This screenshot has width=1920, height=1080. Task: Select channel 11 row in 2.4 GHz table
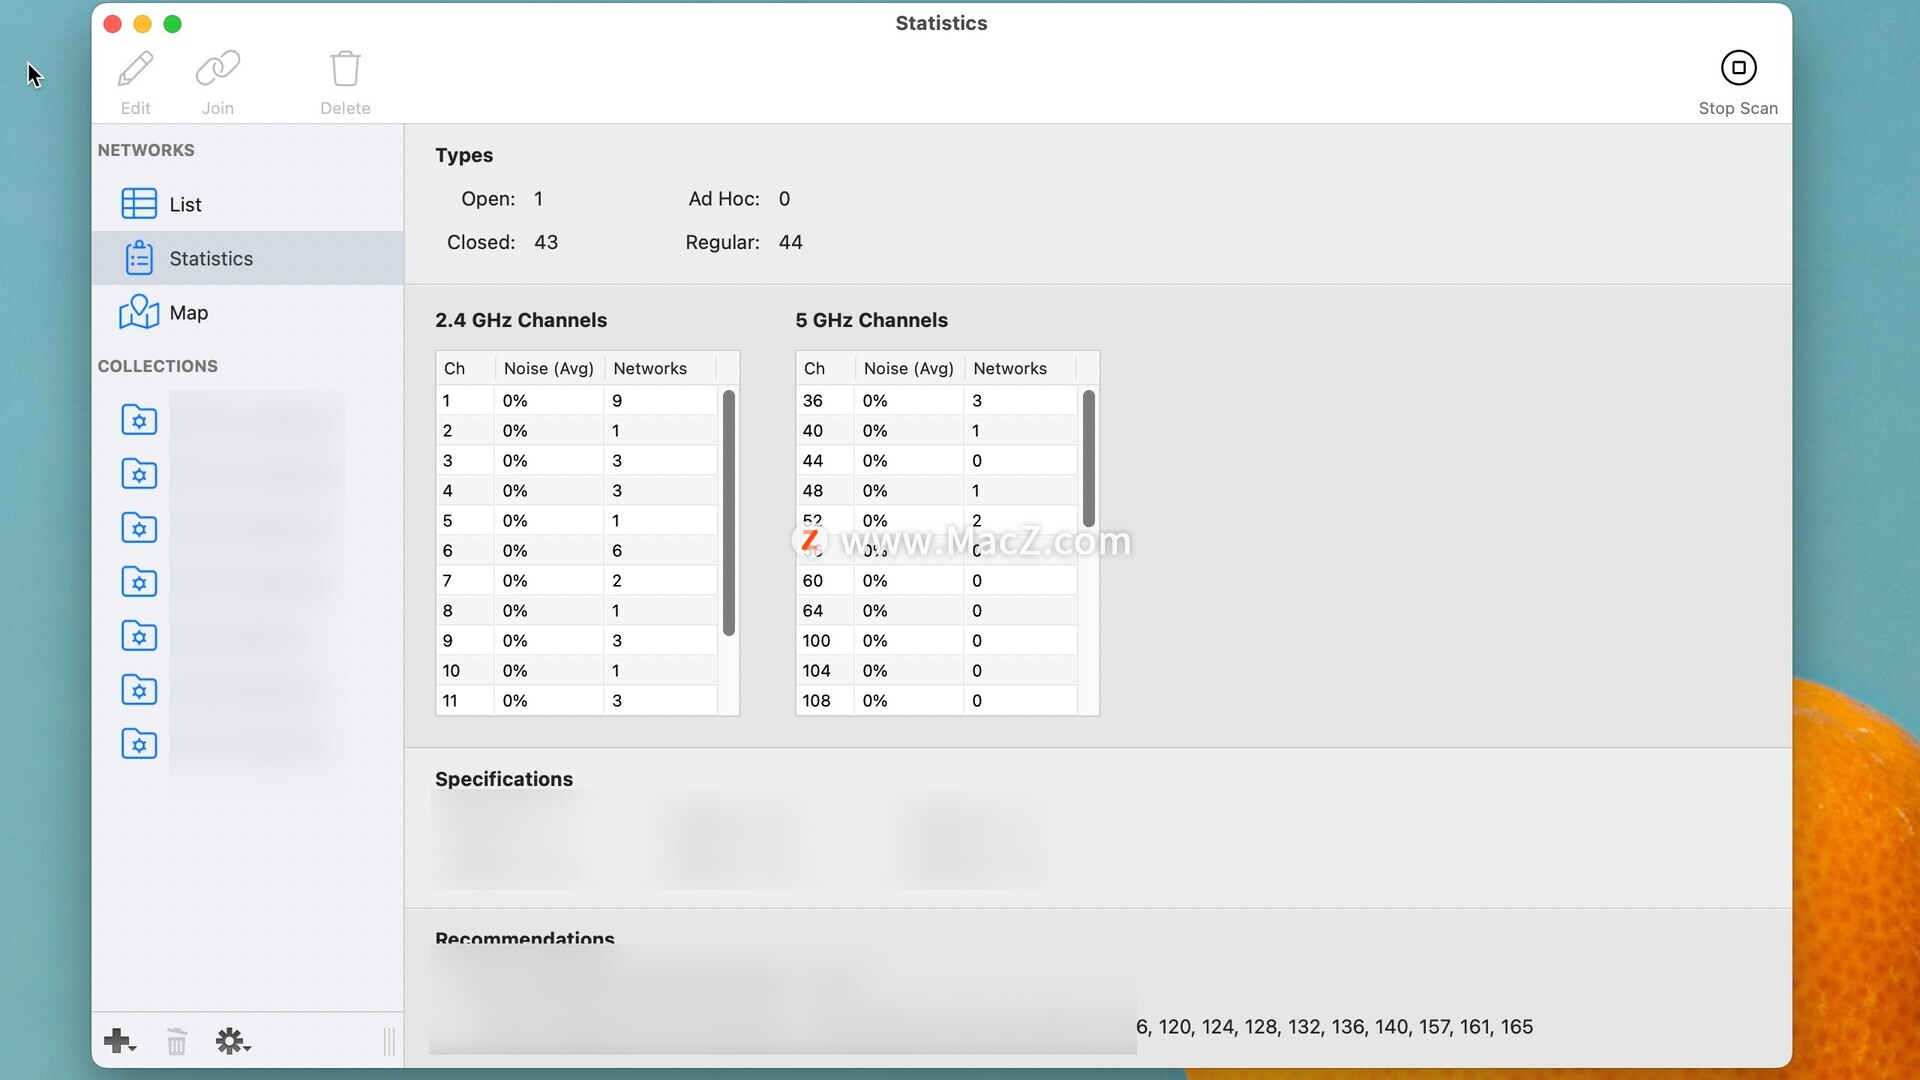tap(577, 700)
